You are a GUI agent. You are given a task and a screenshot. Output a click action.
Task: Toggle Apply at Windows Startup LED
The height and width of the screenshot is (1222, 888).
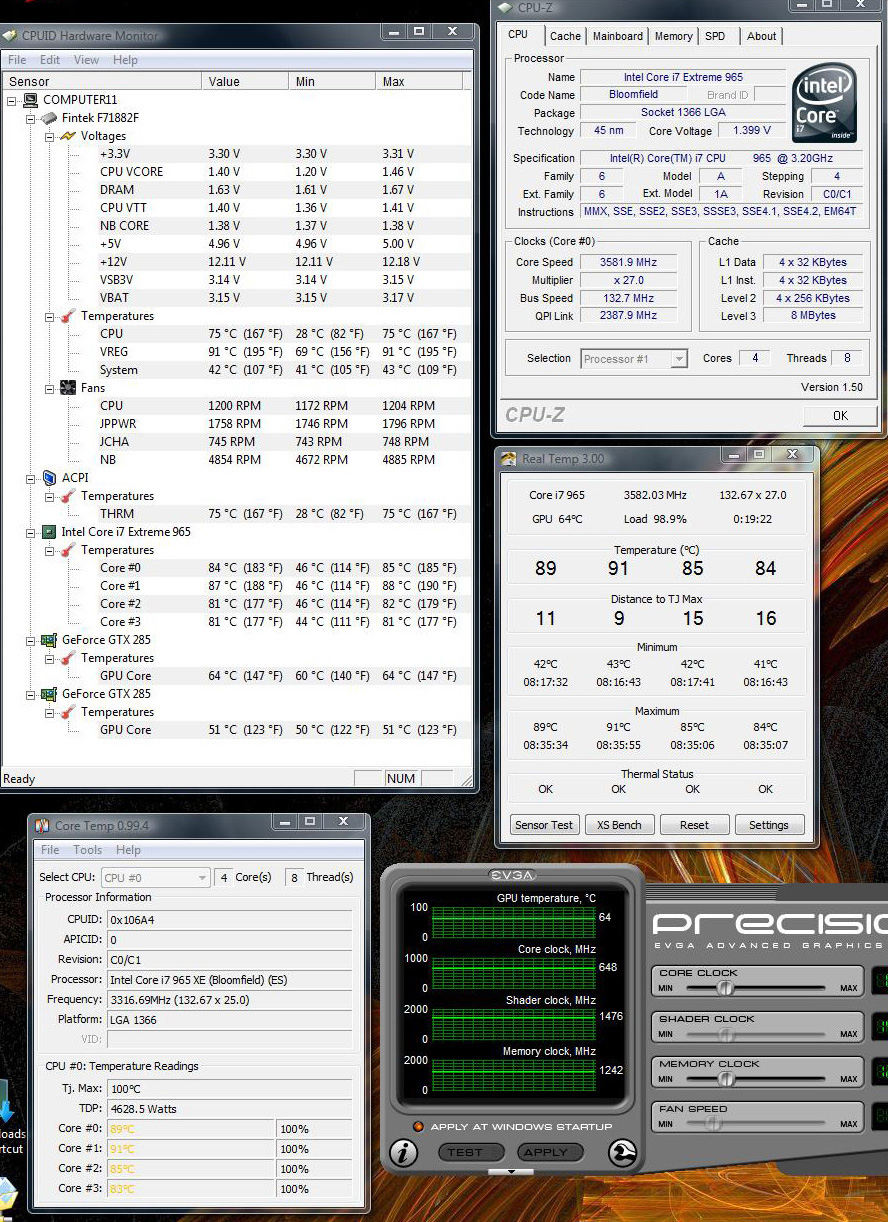point(419,1127)
